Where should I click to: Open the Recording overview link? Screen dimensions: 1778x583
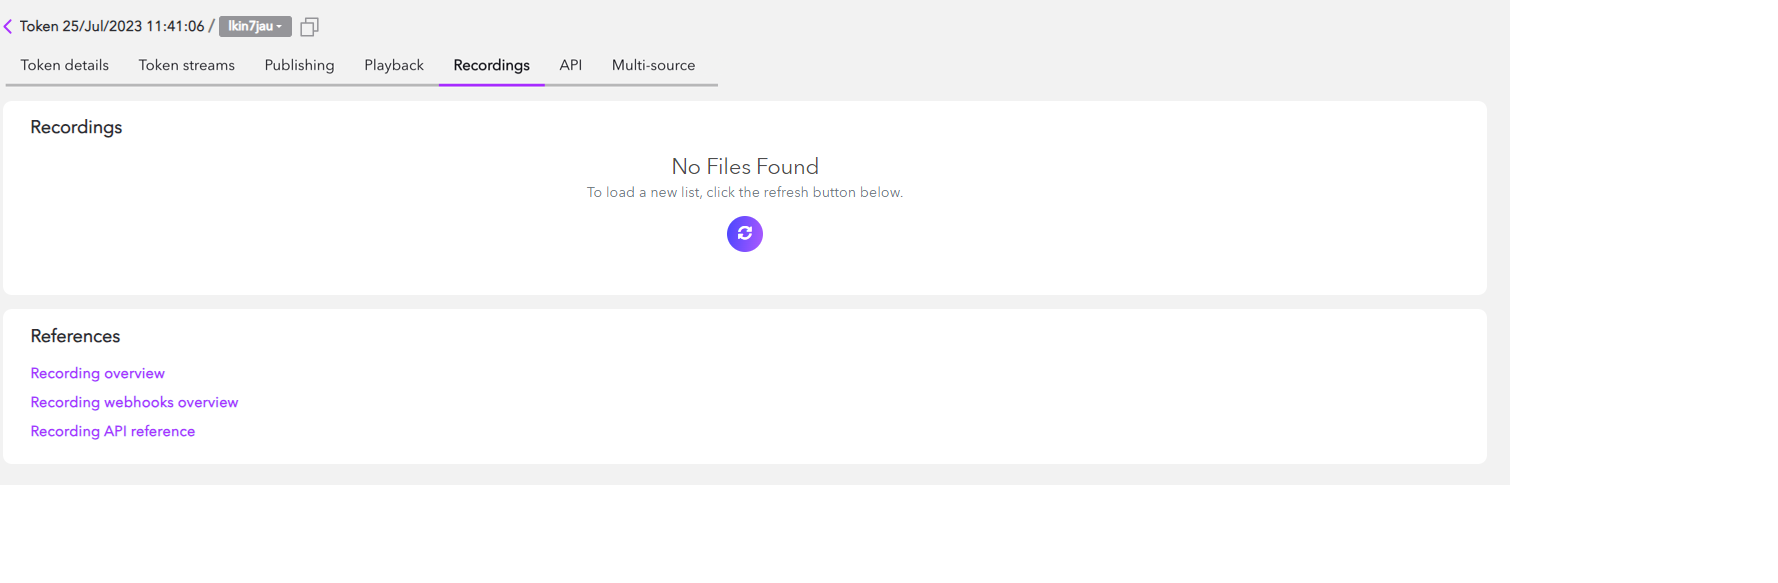click(98, 373)
